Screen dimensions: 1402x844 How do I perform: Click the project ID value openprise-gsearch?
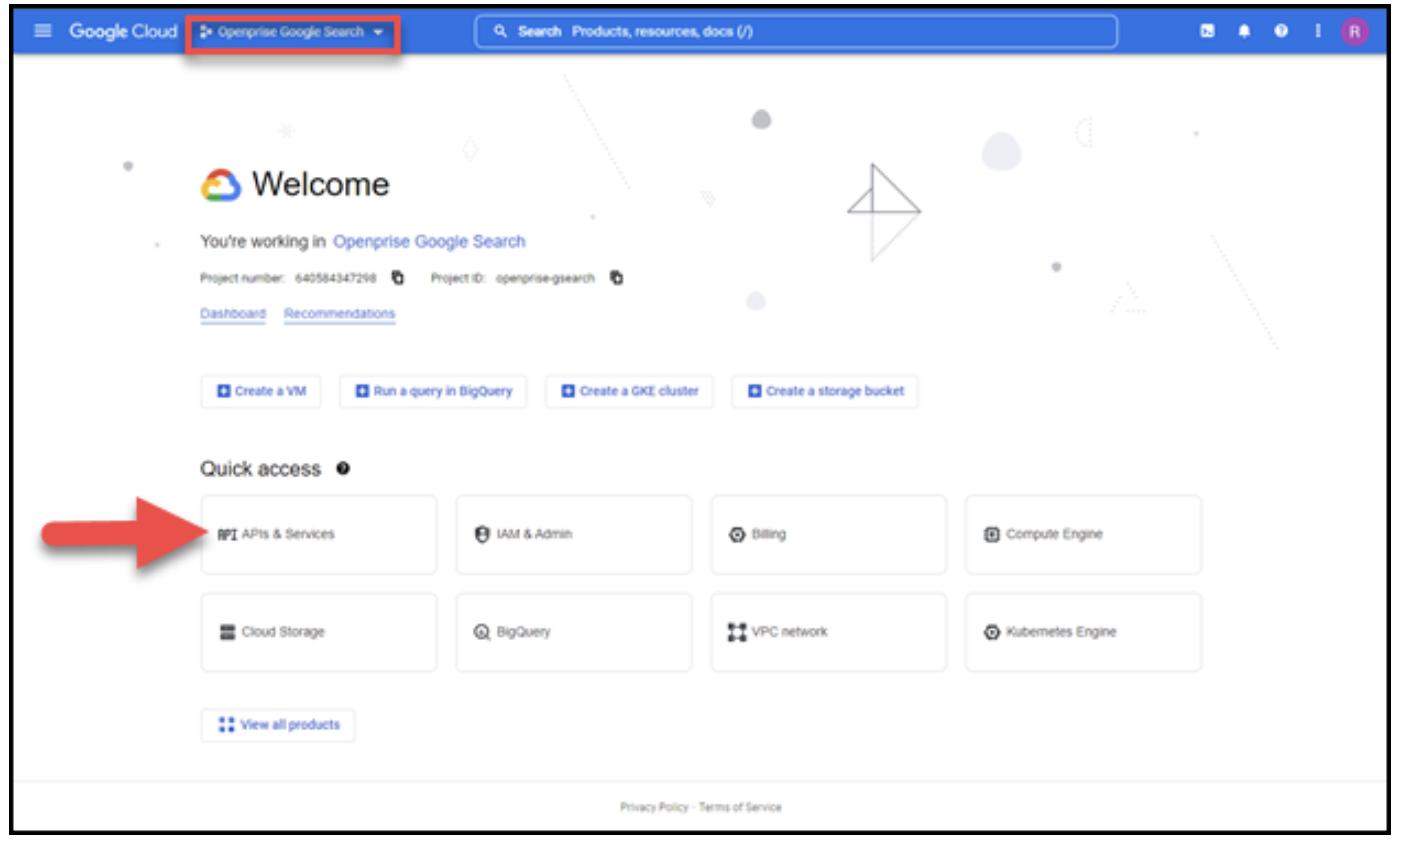545,278
